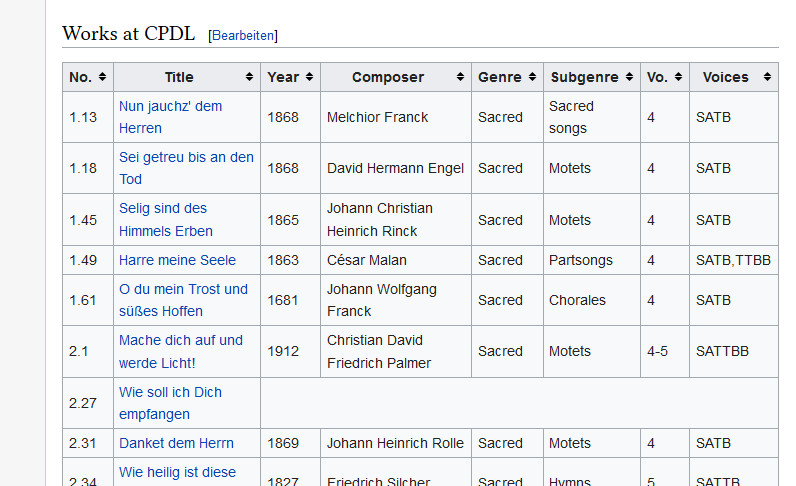This screenshot has height=486, width=796.
Task: Click Composer column sort arrows
Action: point(461,77)
